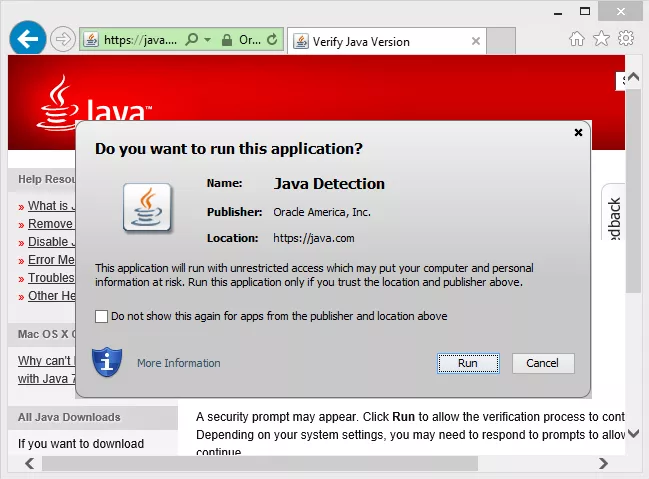649x479 pixels.
Task: Open 'Why can't I... with Java 7' link
Action: pyautogui.click(x=46, y=370)
